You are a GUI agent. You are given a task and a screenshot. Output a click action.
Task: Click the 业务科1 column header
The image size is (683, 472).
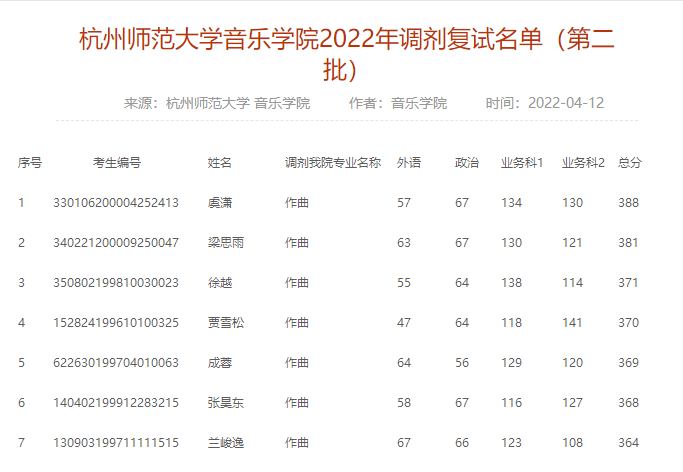pyautogui.click(x=522, y=163)
